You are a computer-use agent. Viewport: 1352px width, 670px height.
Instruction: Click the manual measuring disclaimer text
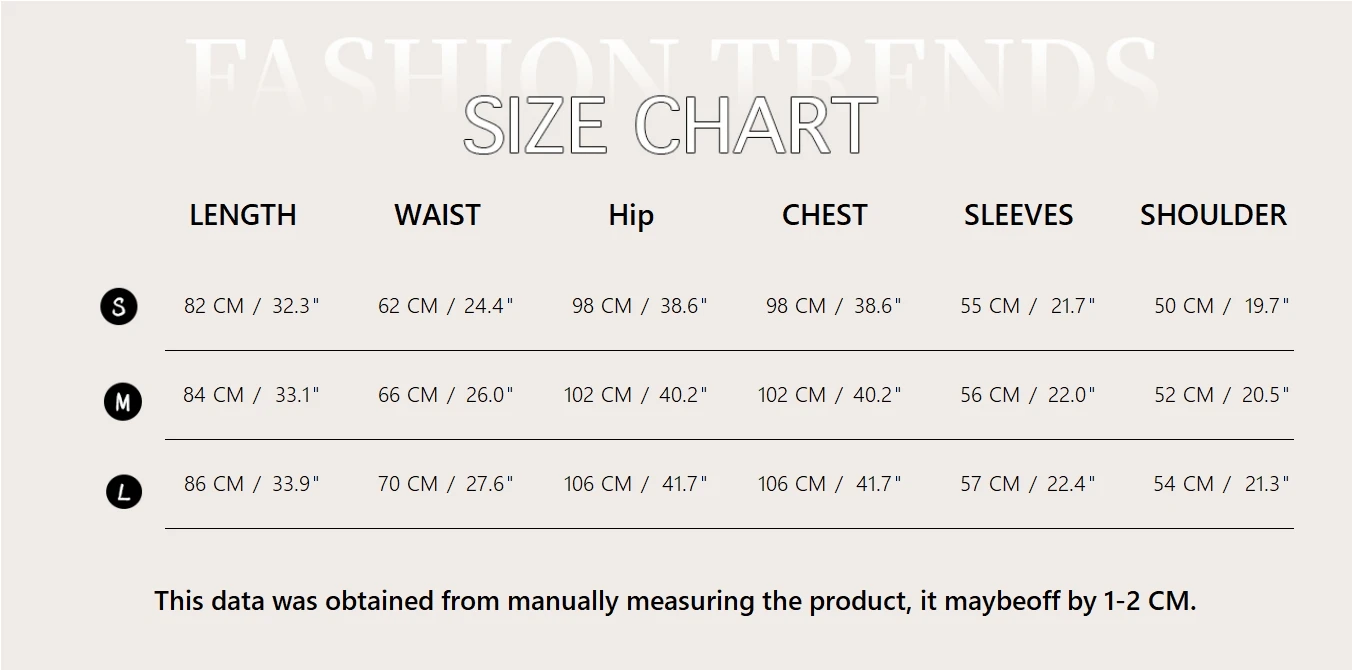(x=675, y=601)
